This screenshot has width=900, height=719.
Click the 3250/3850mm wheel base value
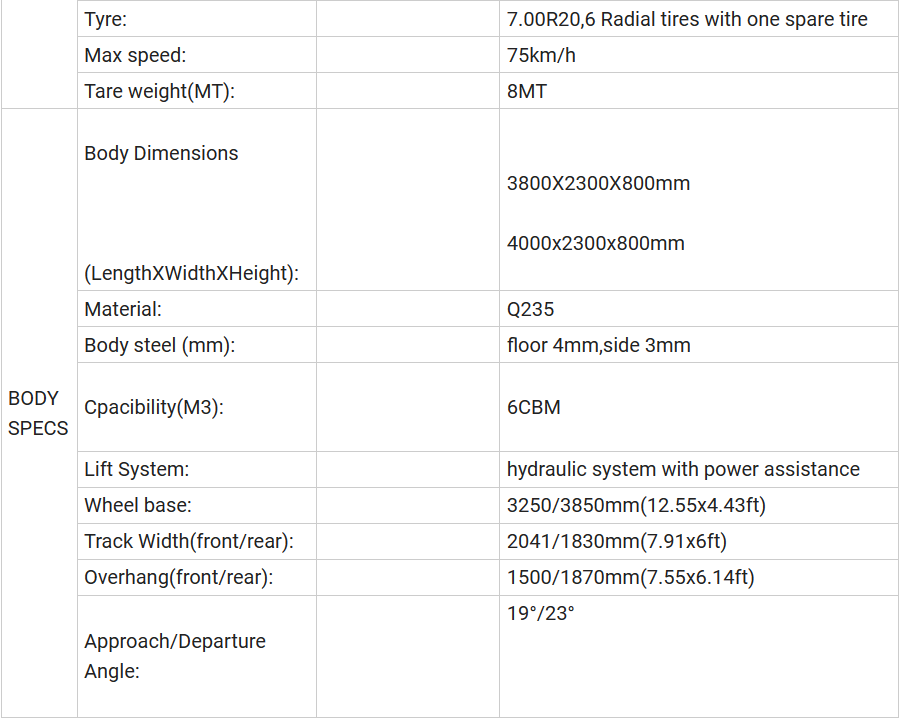[636, 505]
